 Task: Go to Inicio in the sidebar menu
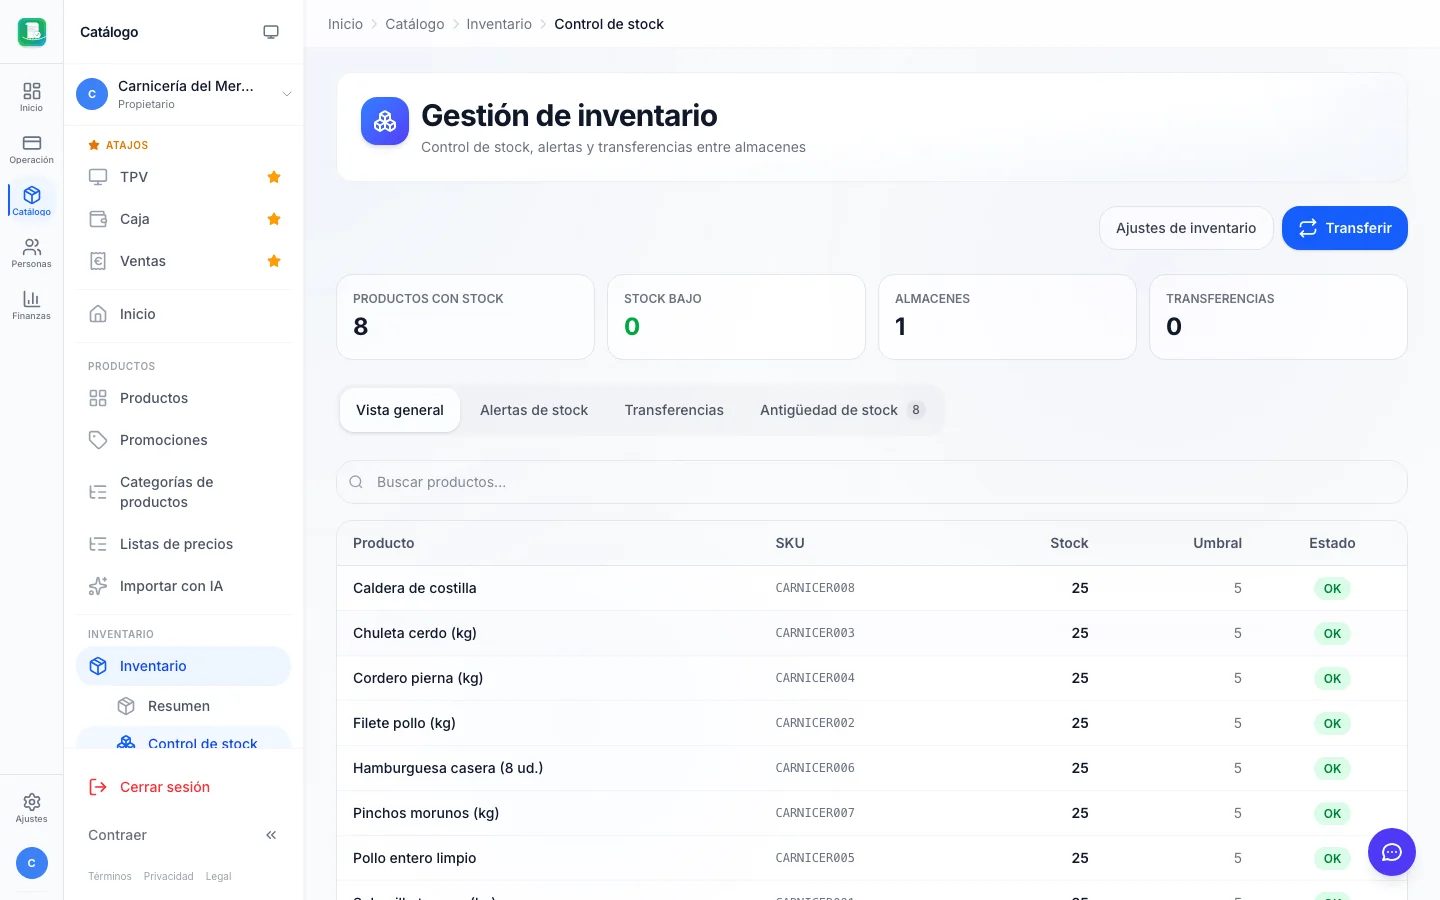point(183,314)
